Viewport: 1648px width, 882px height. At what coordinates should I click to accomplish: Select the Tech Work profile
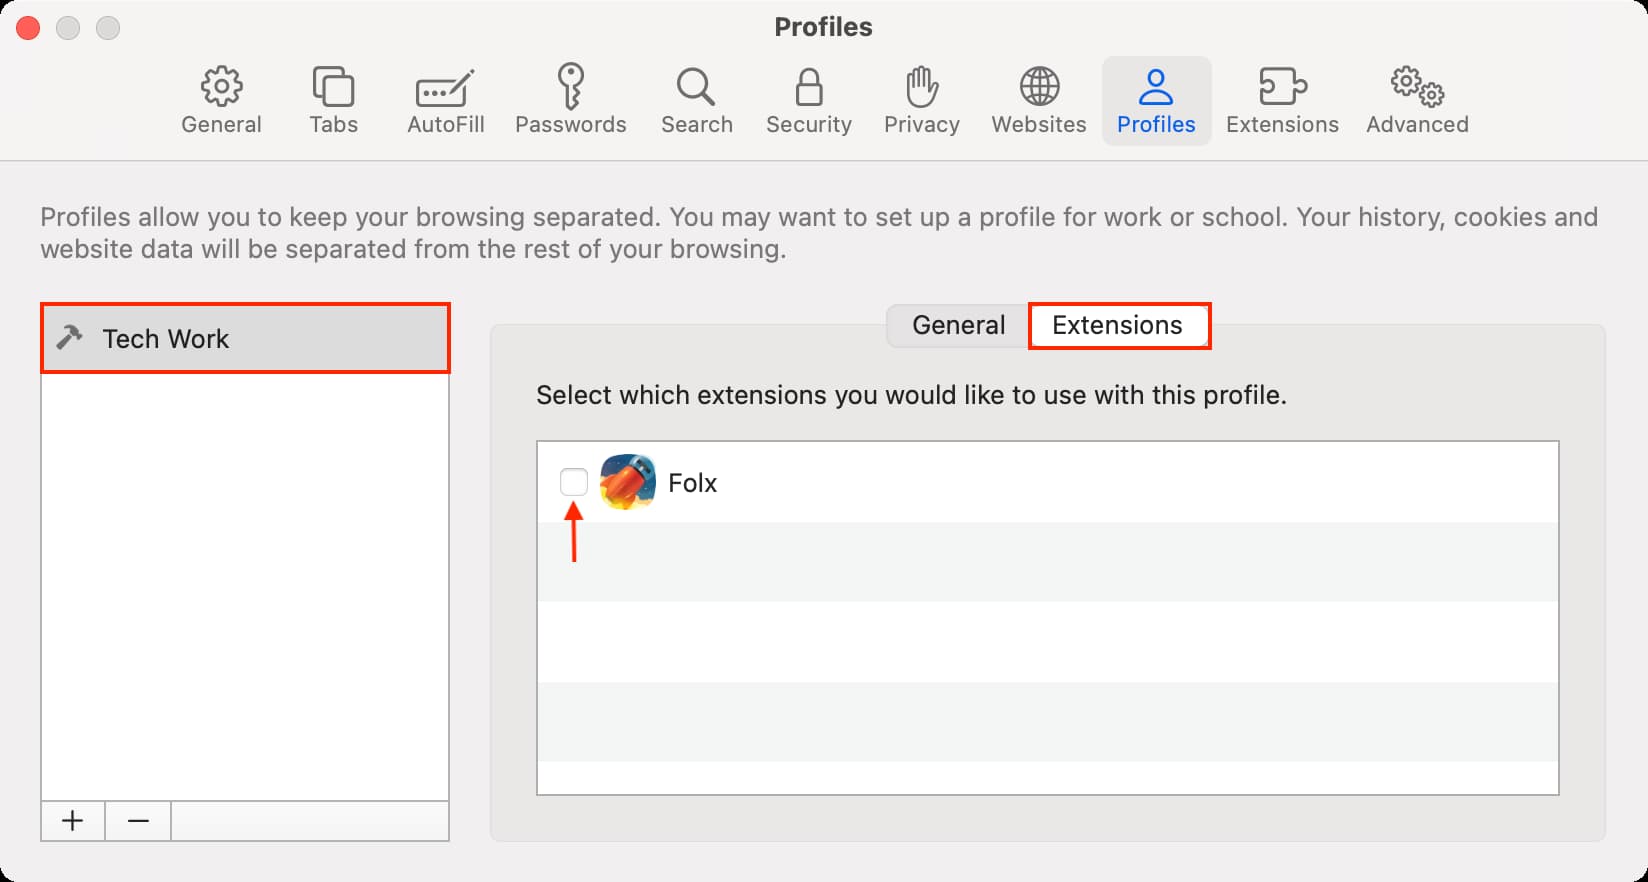[245, 339]
